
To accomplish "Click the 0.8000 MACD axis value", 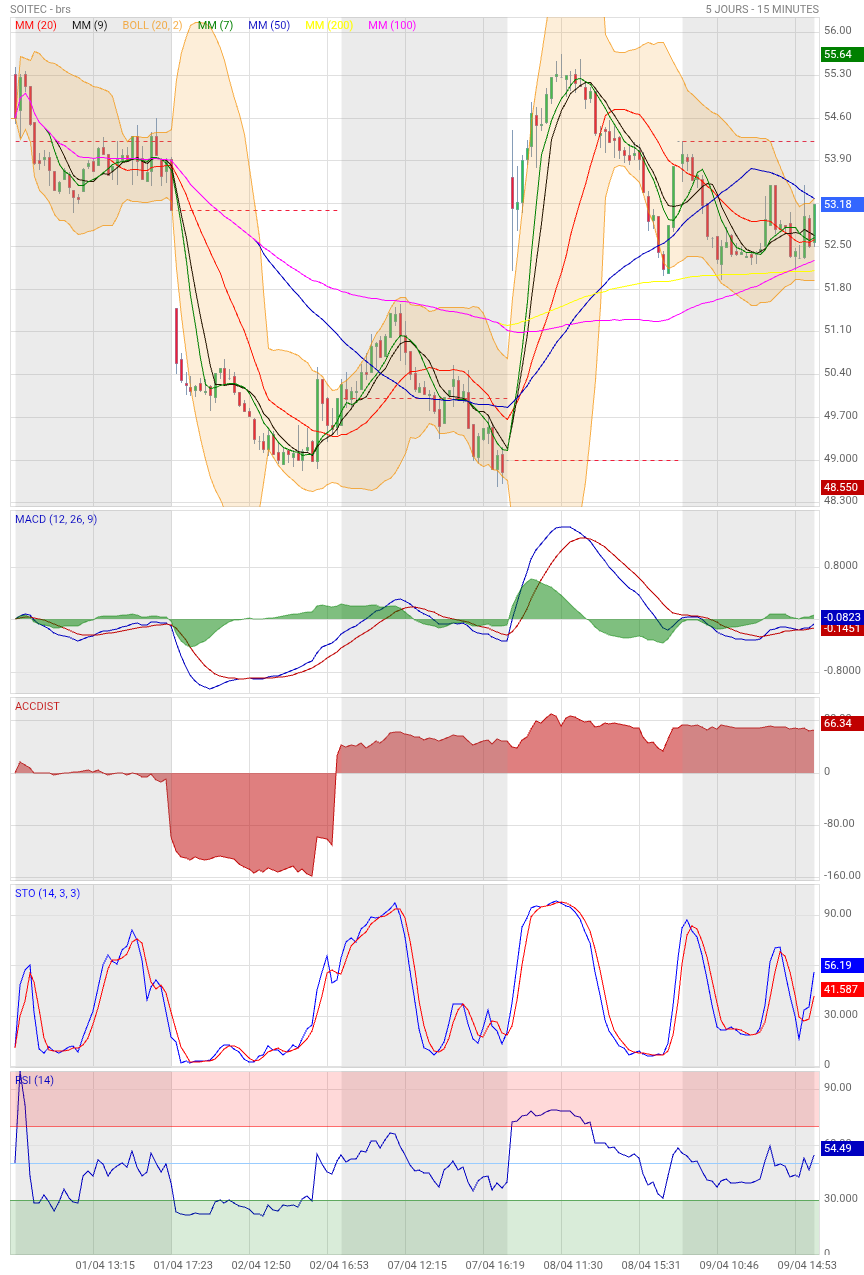I will [841, 567].
